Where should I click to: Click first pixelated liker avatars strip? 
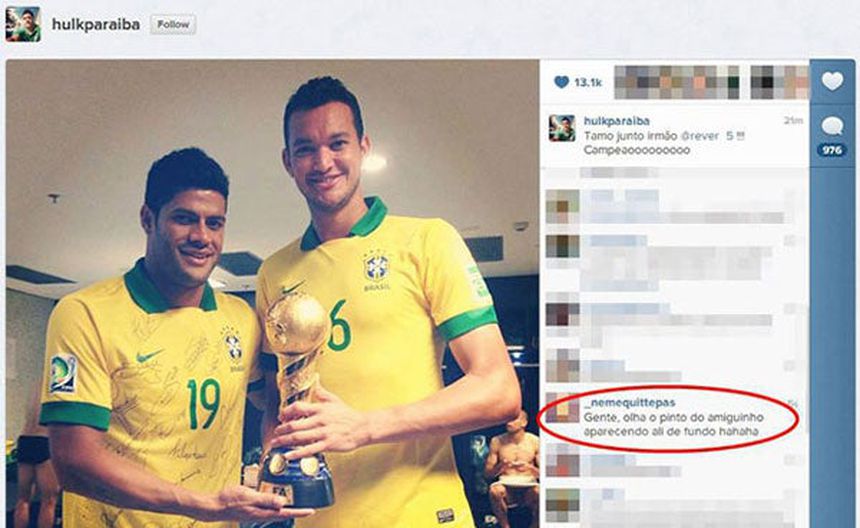[x=677, y=82]
